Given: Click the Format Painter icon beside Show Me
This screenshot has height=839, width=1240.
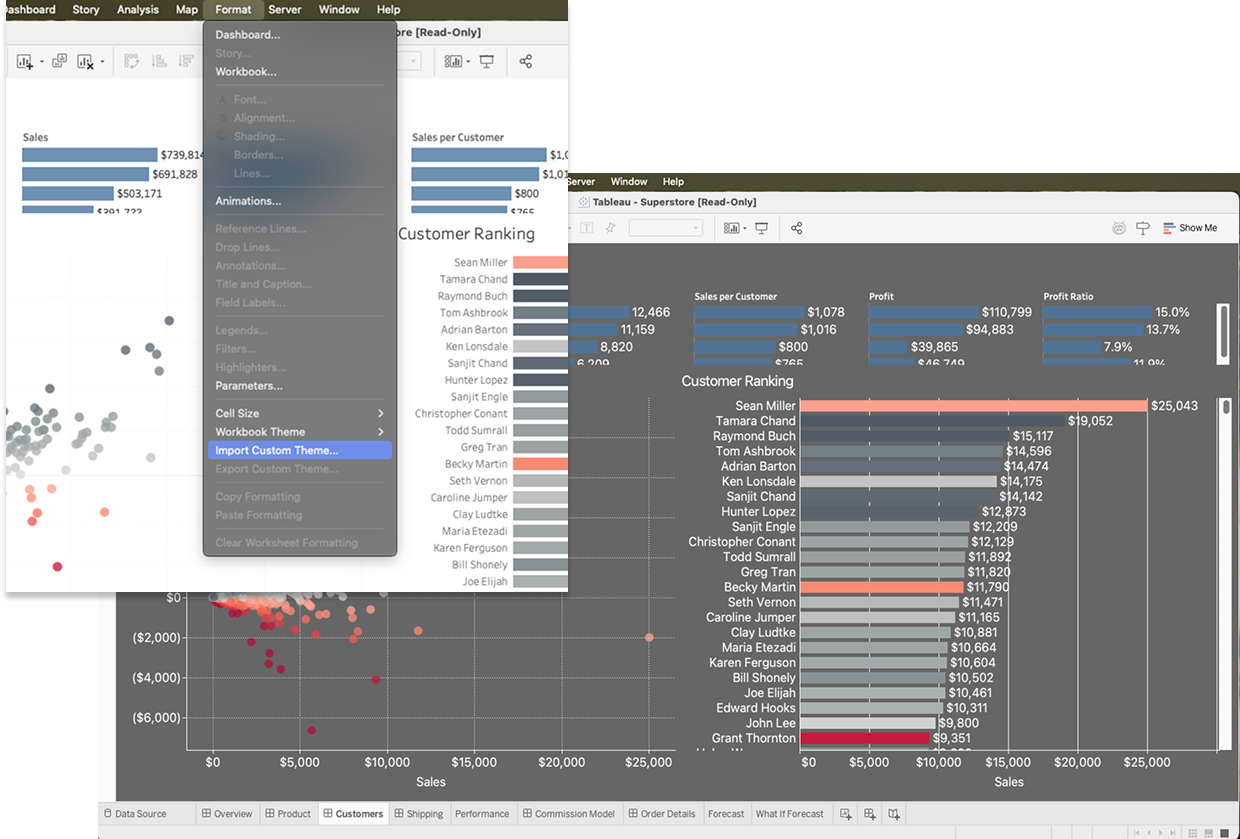Looking at the screenshot, I should pyautogui.click(x=1143, y=228).
